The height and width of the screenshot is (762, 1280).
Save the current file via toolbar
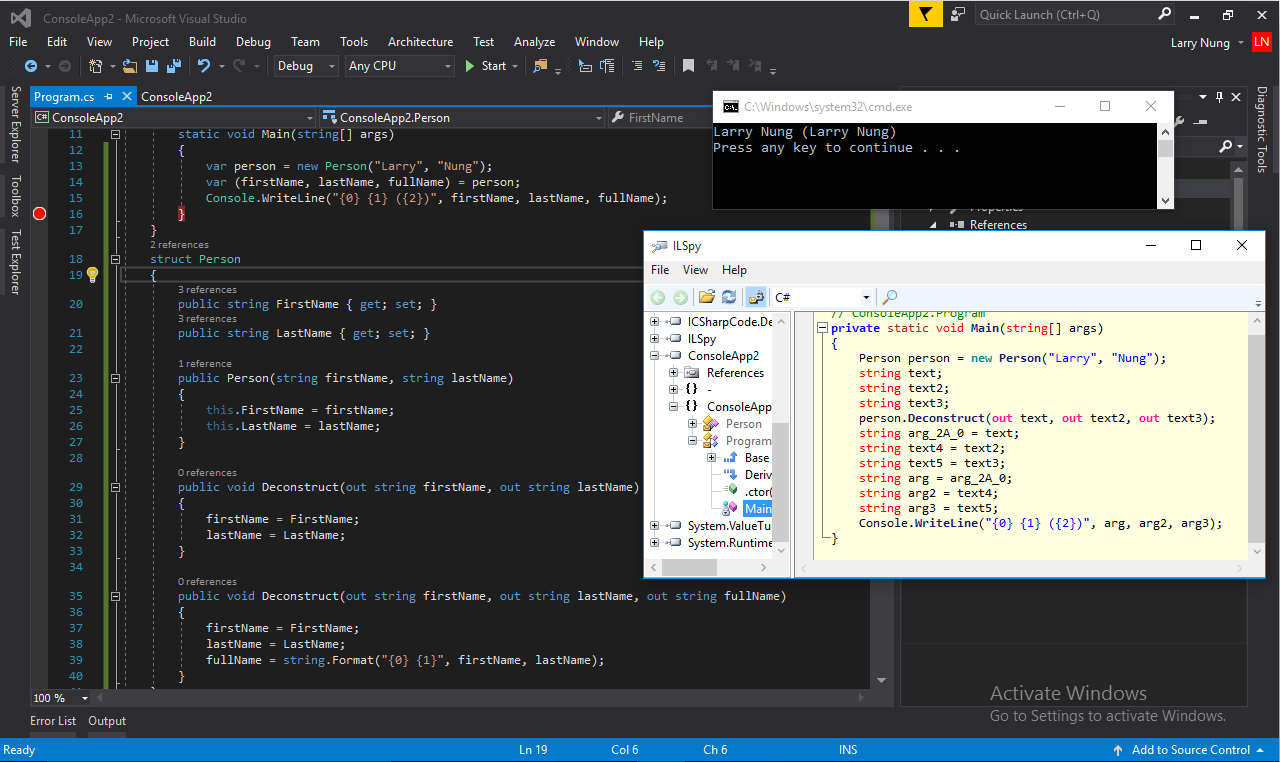click(152, 66)
